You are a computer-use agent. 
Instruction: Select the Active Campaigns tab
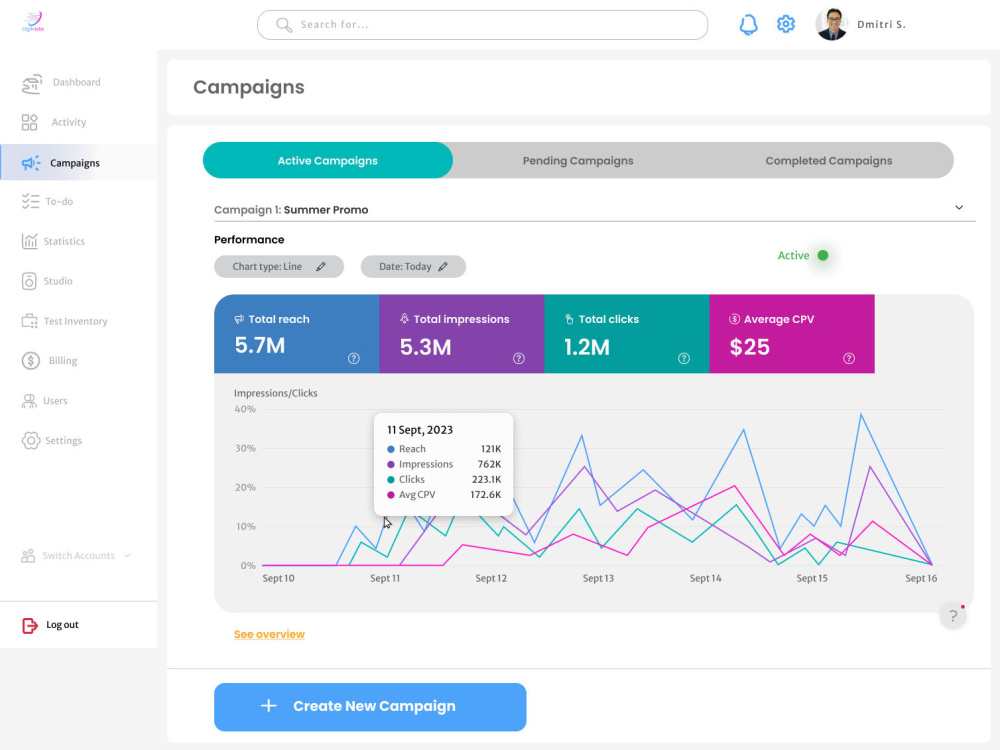tap(328, 161)
